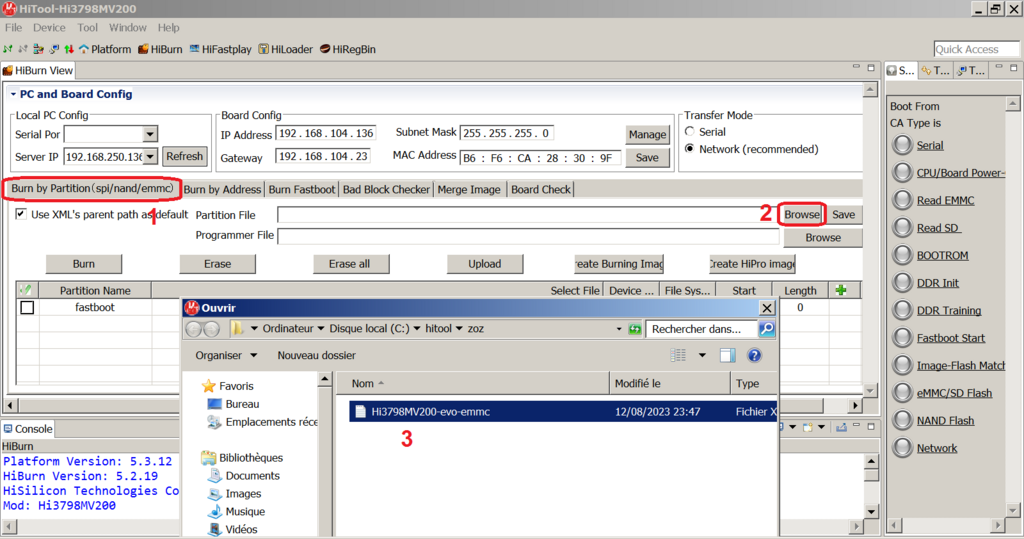The image size is (1024, 539).
Task: Open address history dropdown in Ouvrir dialog
Action: [x=619, y=329]
